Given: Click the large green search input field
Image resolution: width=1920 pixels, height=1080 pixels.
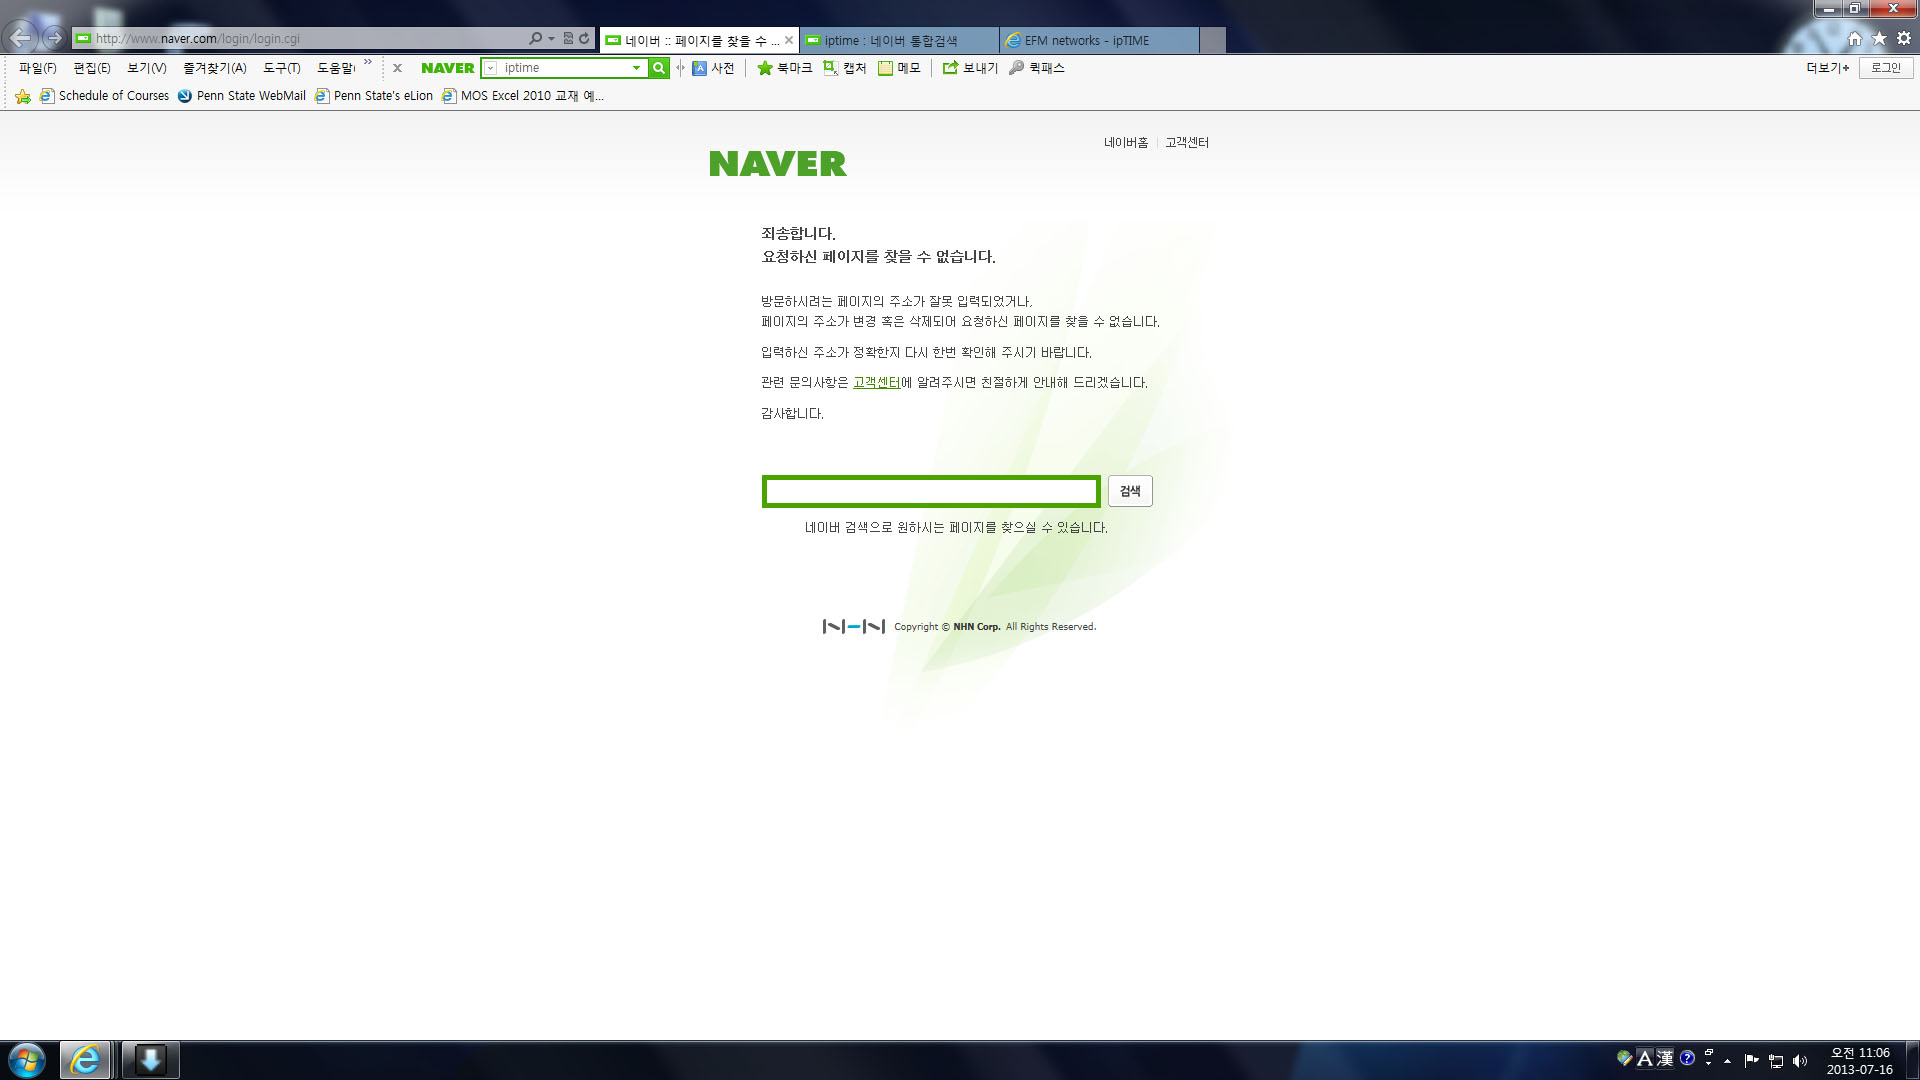Looking at the screenshot, I should (x=931, y=491).
